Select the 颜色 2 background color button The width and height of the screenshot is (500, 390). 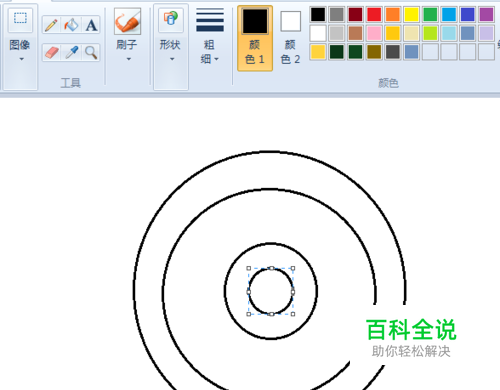click(x=290, y=38)
